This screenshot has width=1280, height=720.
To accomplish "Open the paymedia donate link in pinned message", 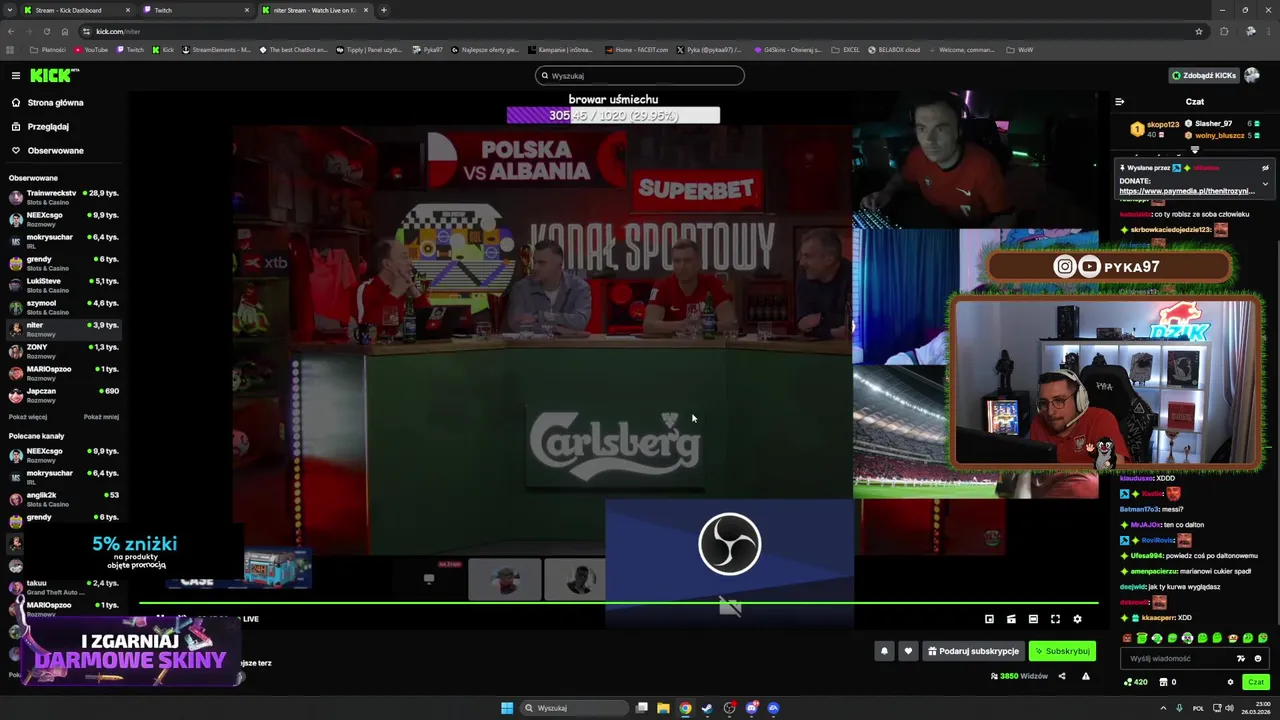I will click(x=1186, y=191).
